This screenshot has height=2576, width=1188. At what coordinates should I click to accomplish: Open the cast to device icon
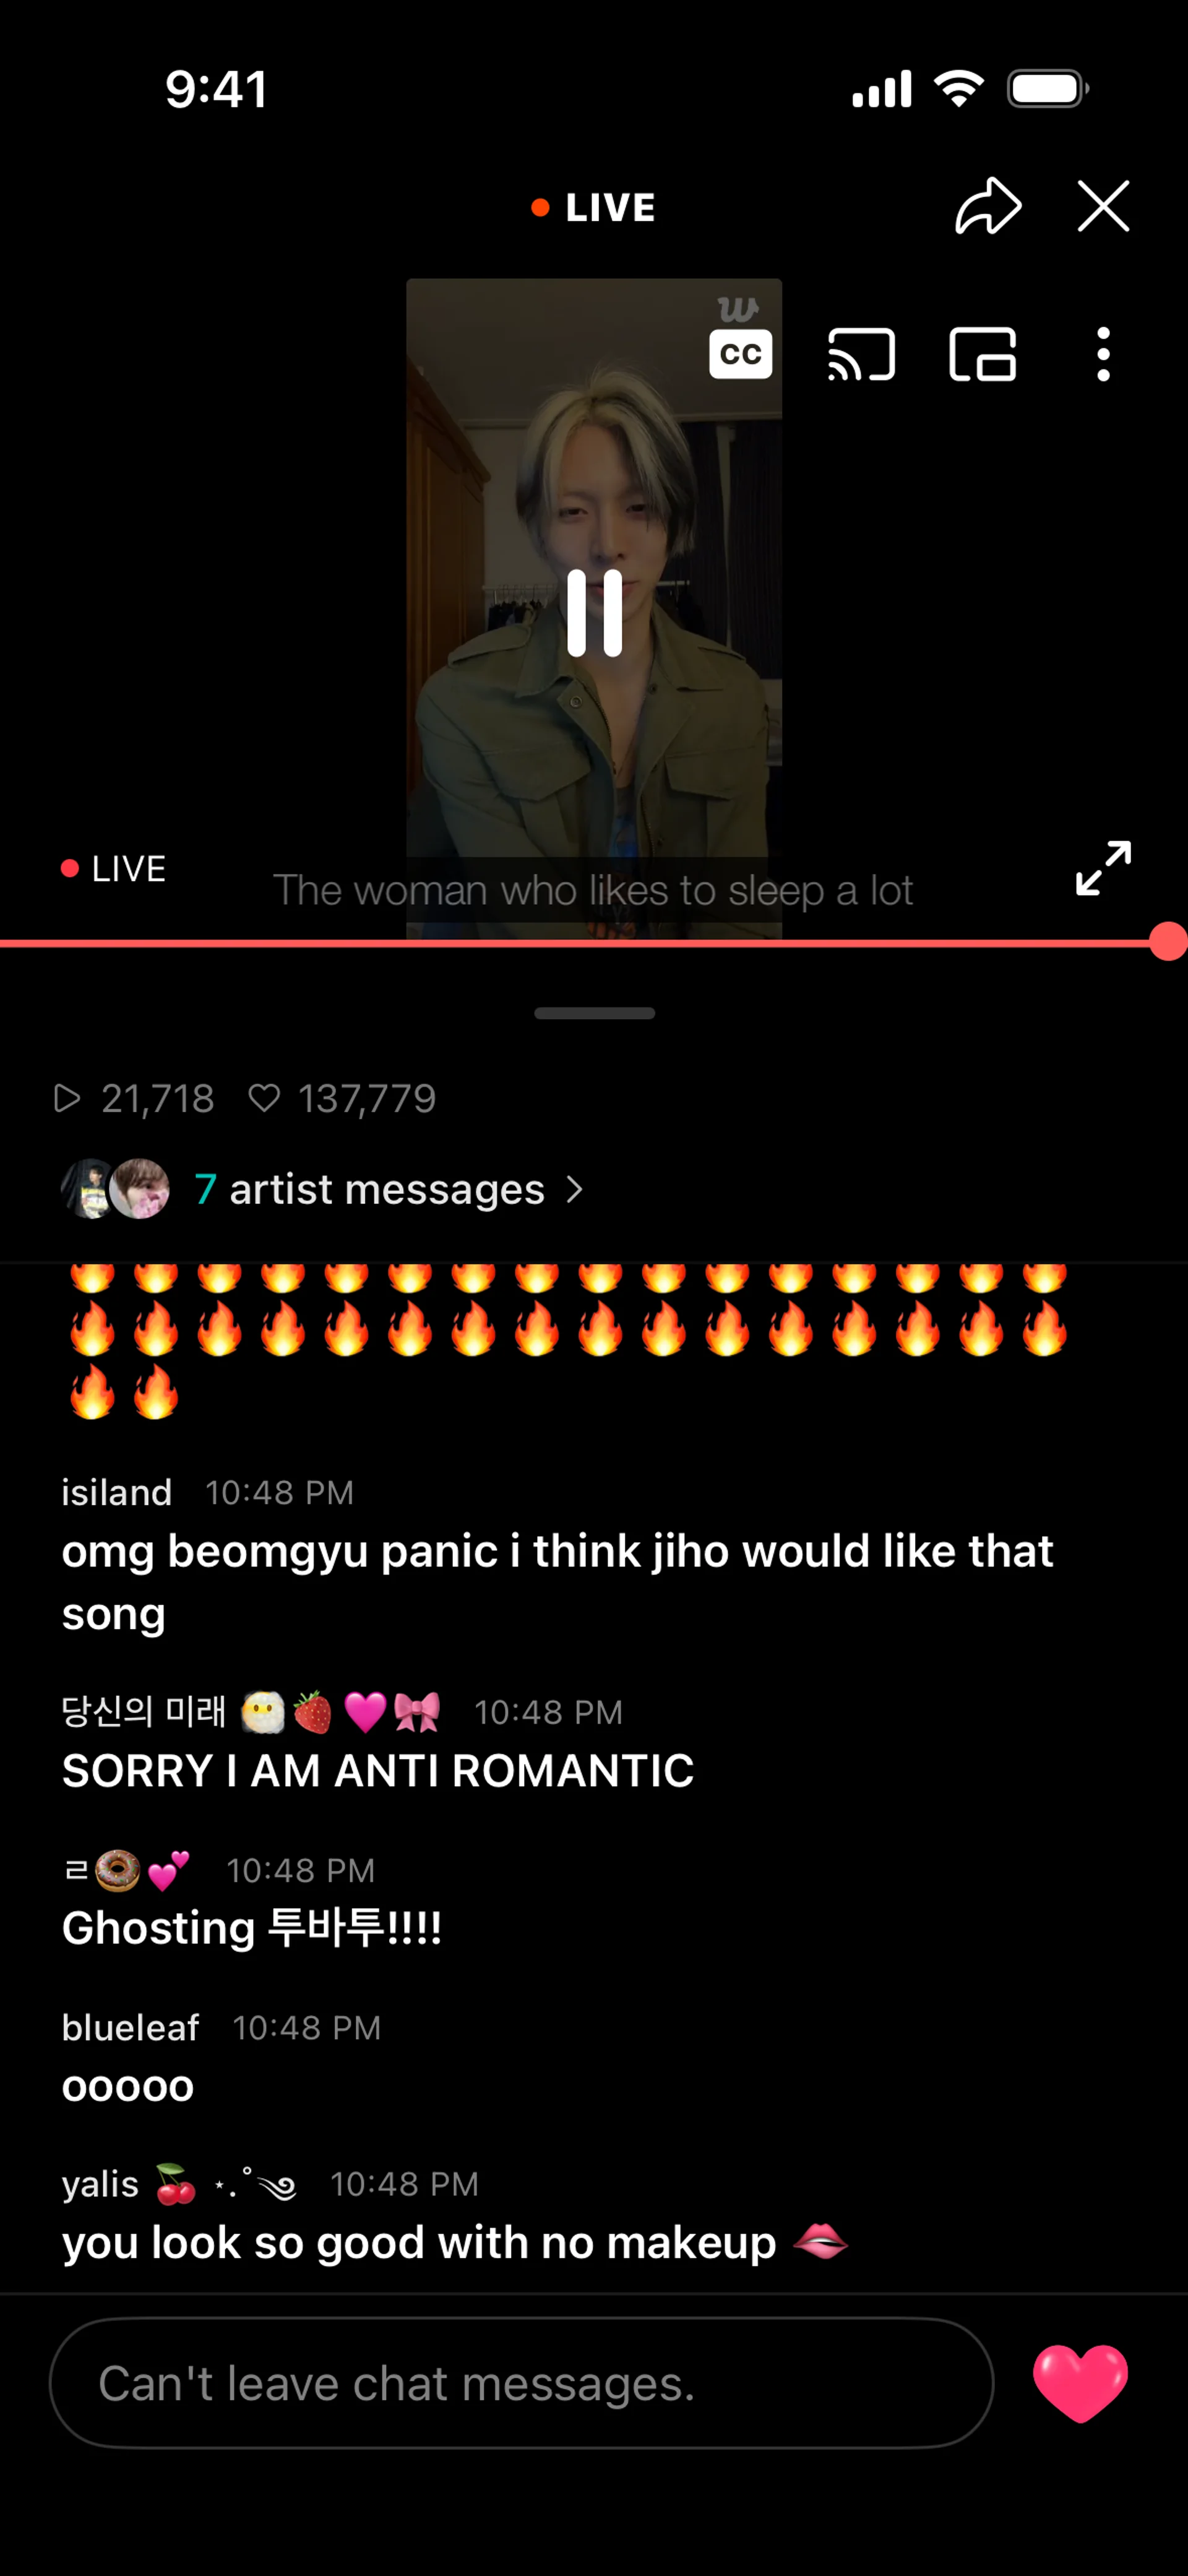861,354
